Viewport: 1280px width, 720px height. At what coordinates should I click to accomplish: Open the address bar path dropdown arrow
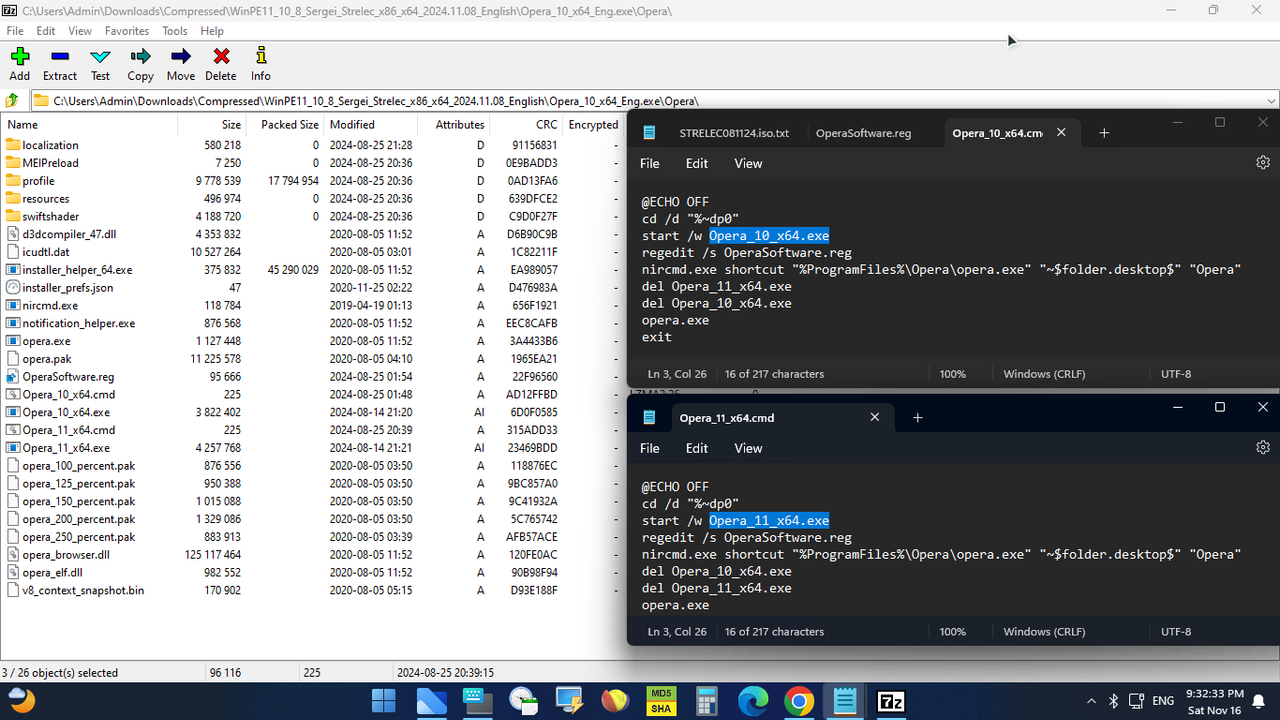coord(1271,100)
